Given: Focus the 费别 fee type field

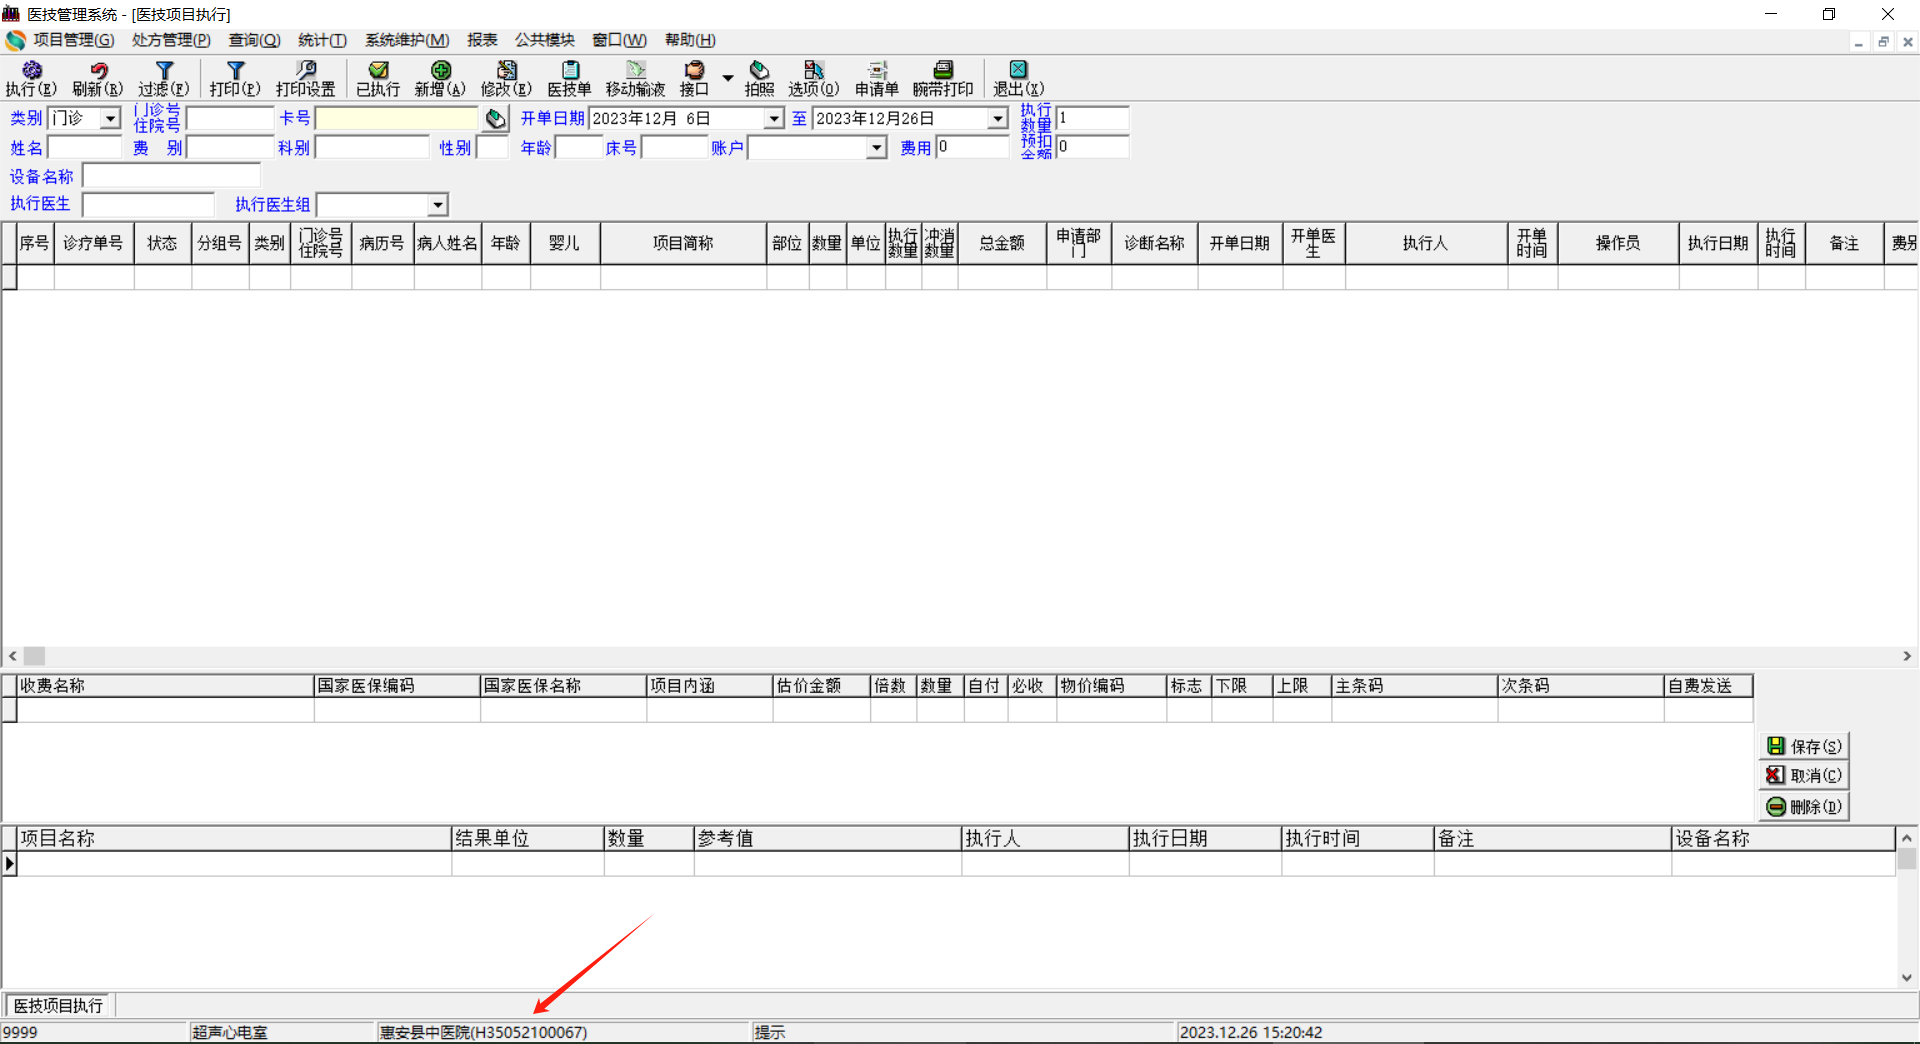Looking at the screenshot, I should point(230,148).
